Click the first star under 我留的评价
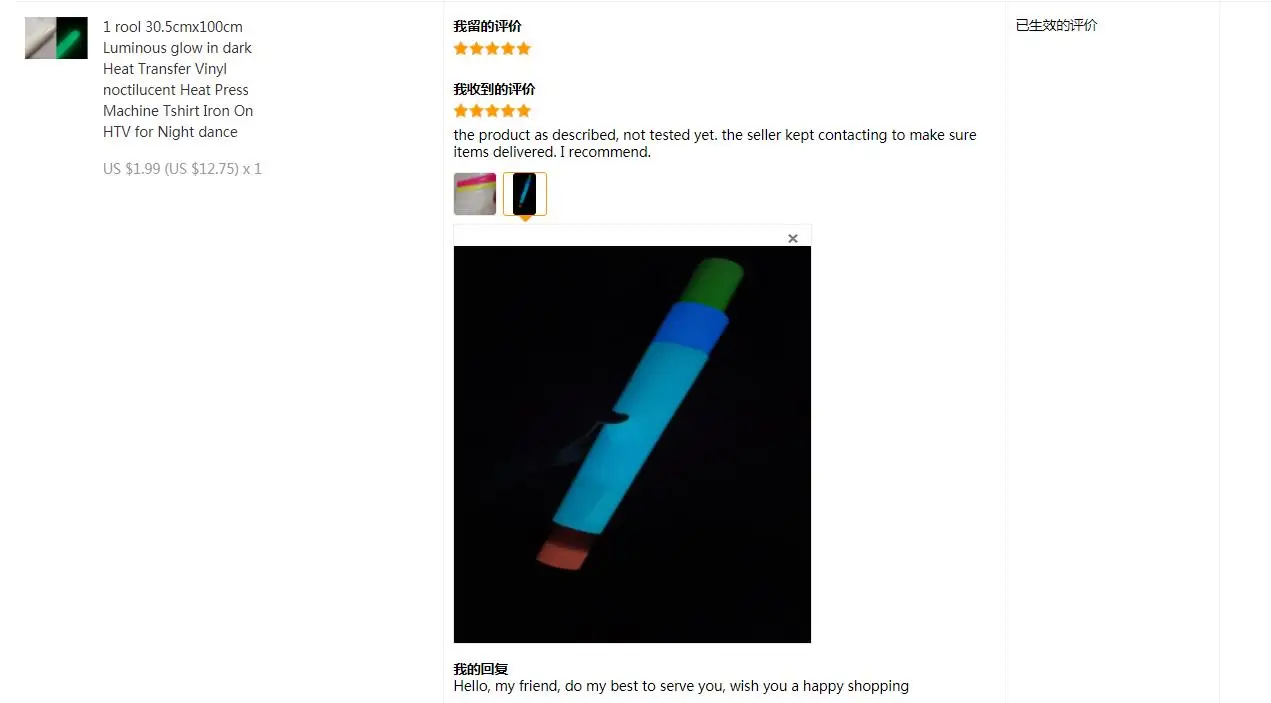This screenshot has width=1271, height=703. (461, 48)
